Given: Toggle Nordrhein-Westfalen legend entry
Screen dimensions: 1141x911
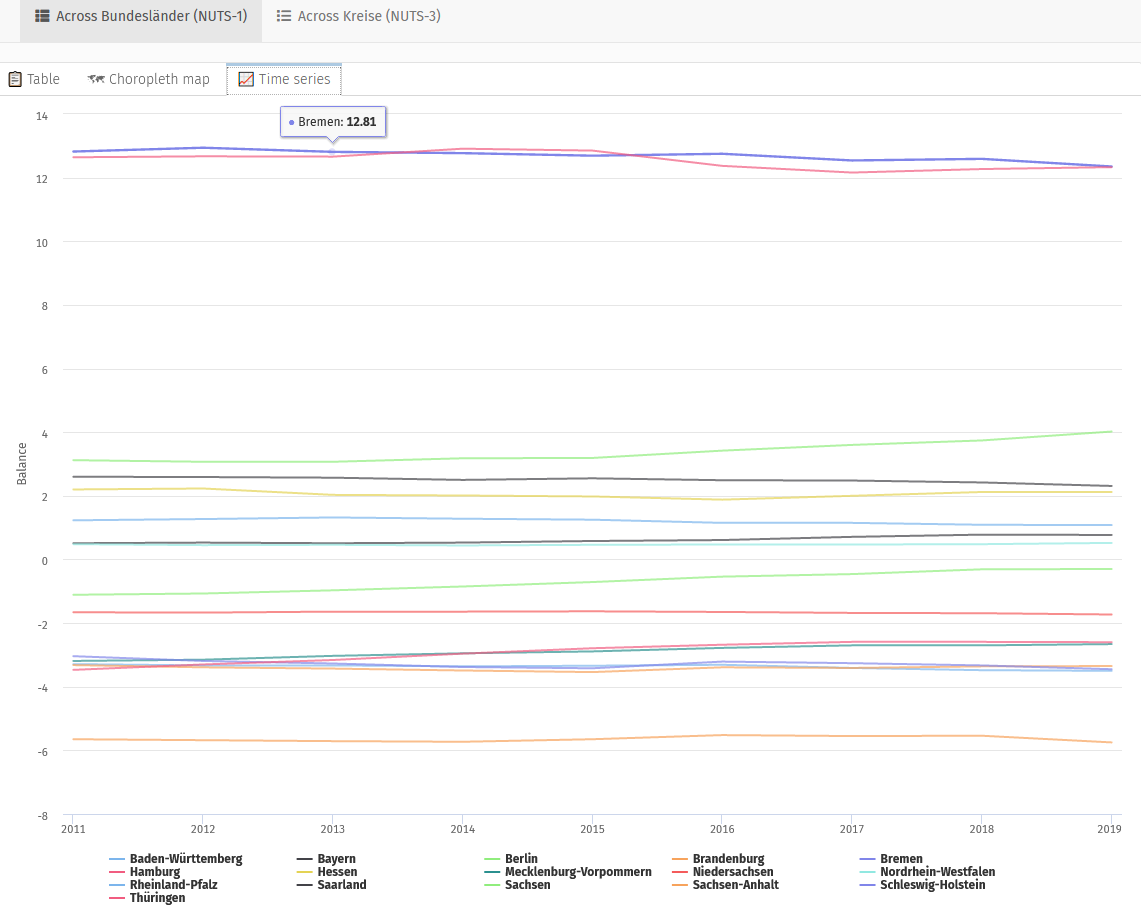Looking at the screenshot, I should pyautogui.click(x=928, y=872).
